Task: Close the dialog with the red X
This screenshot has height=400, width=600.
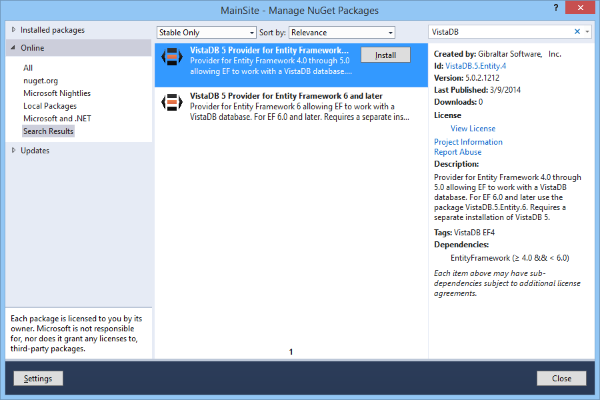Action: (x=580, y=8)
